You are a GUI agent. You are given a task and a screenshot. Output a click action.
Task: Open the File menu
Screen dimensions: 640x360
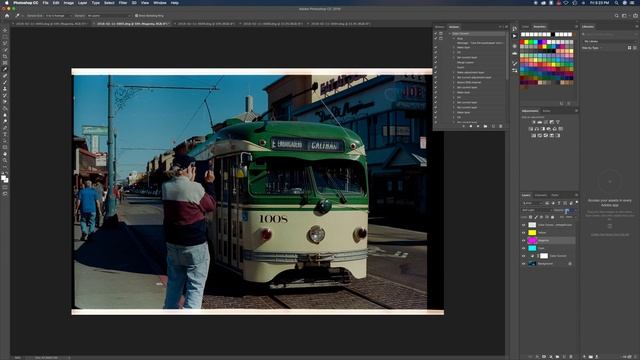click(45, 3)
